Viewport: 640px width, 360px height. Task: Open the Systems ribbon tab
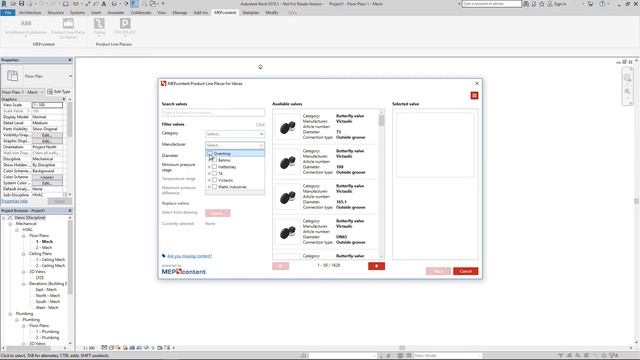tap(77, 13)
